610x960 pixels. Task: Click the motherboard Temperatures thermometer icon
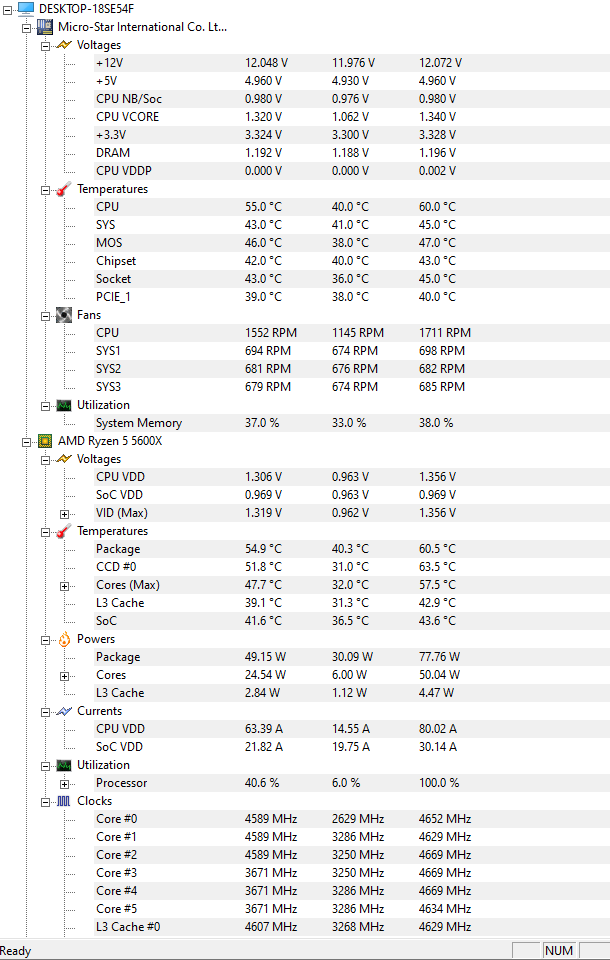pyautogui.click(x=64, y=189)
